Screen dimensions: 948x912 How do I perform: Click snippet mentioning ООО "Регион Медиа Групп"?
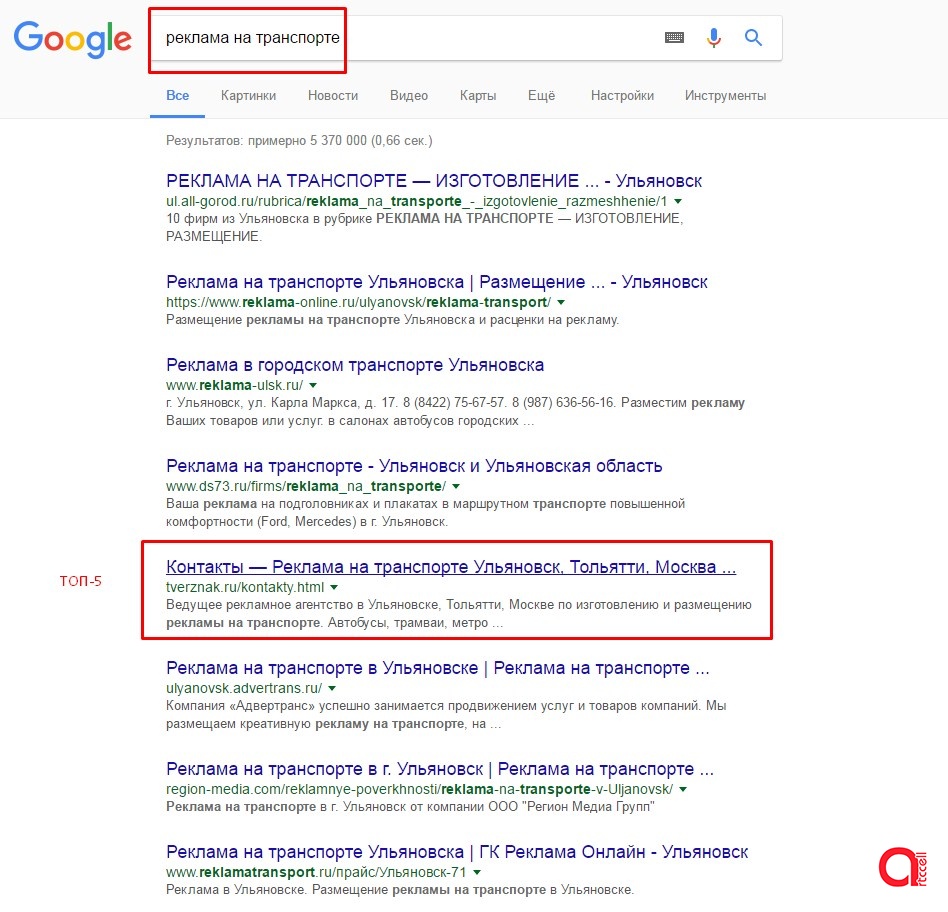[411, 807]
